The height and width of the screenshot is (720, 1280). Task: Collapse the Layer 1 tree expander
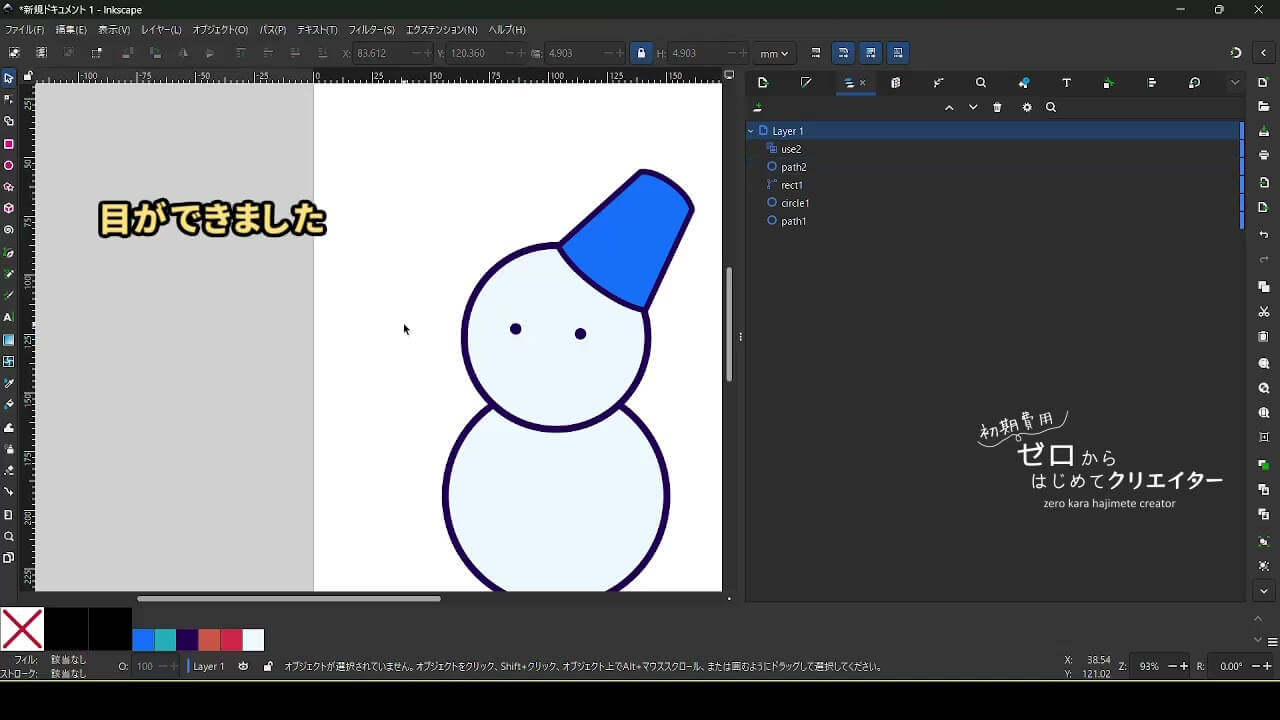751,131
